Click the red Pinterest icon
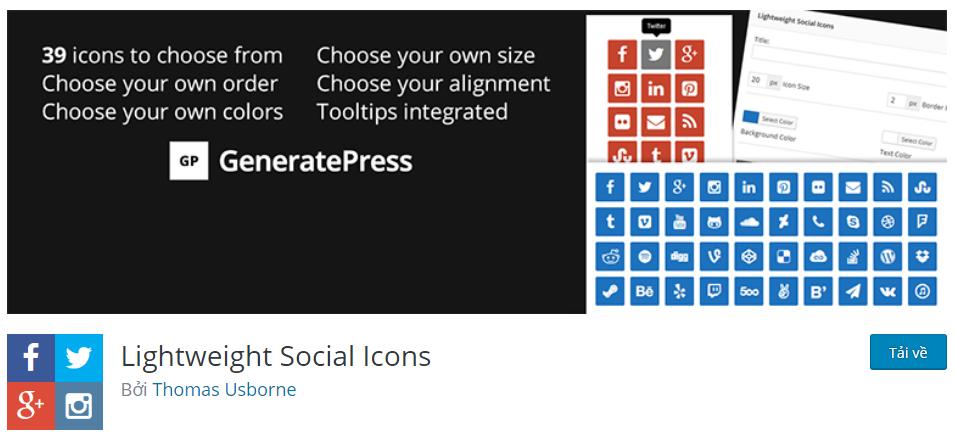 coord(689,89)
